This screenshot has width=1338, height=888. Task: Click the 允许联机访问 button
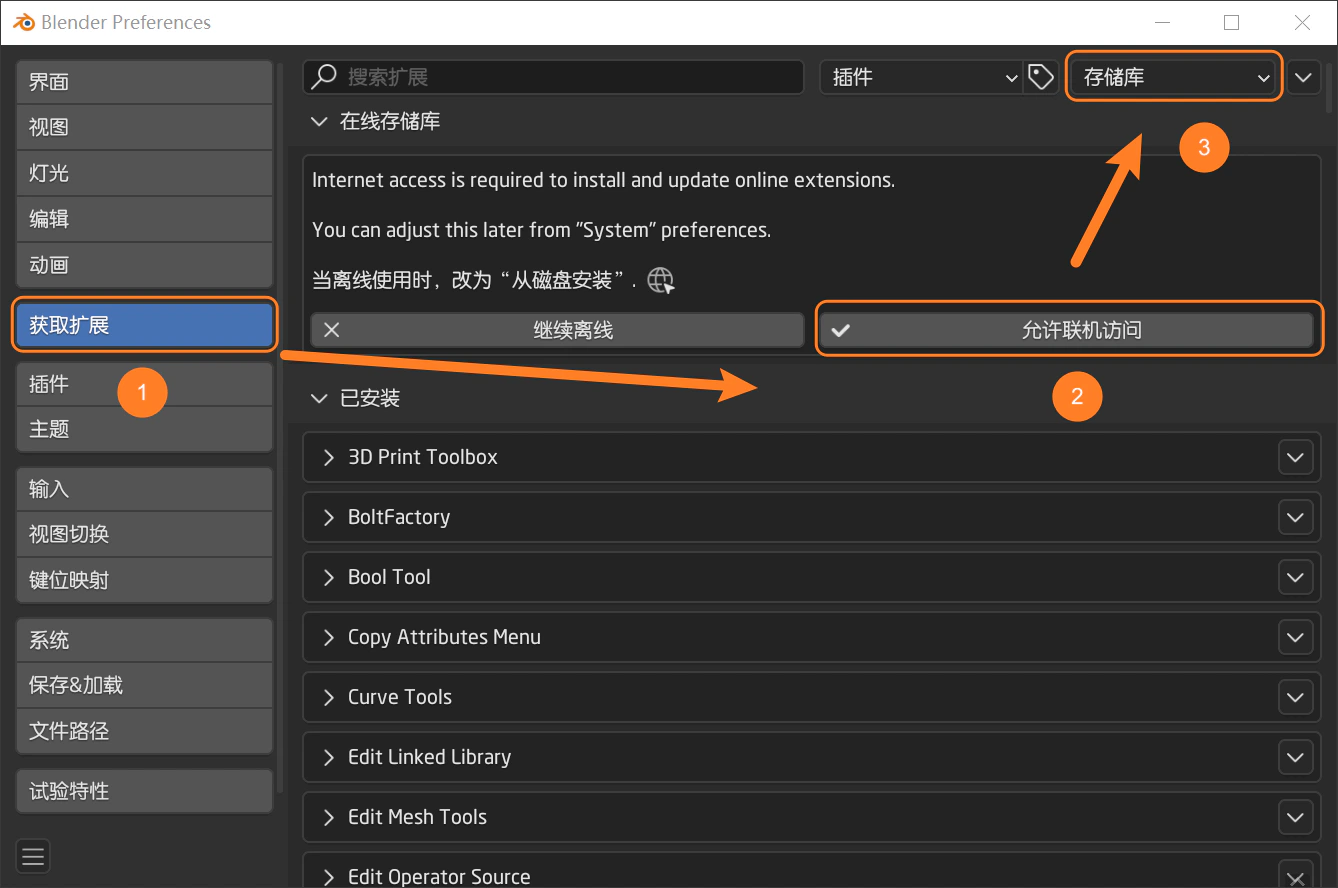[1066, 330]
